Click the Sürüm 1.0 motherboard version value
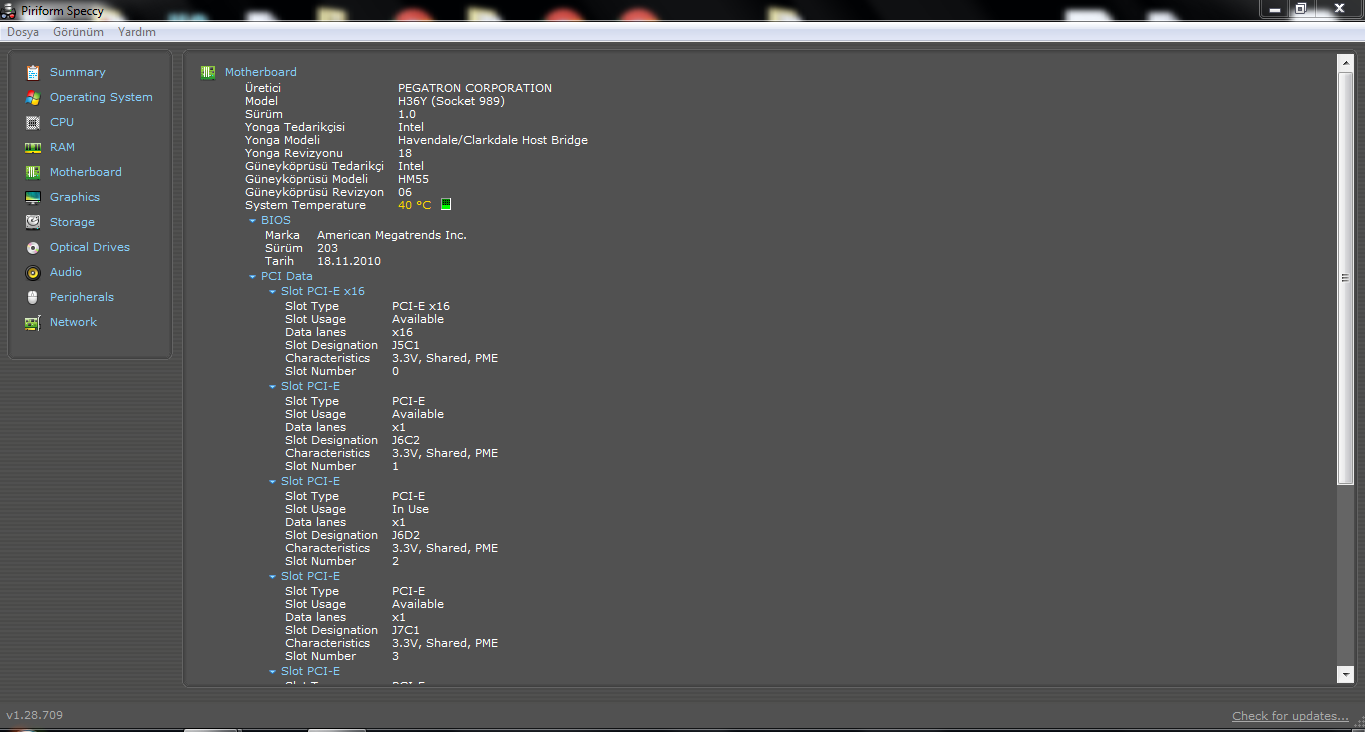This screenshot has width=1365, height=732. point(407,114)
